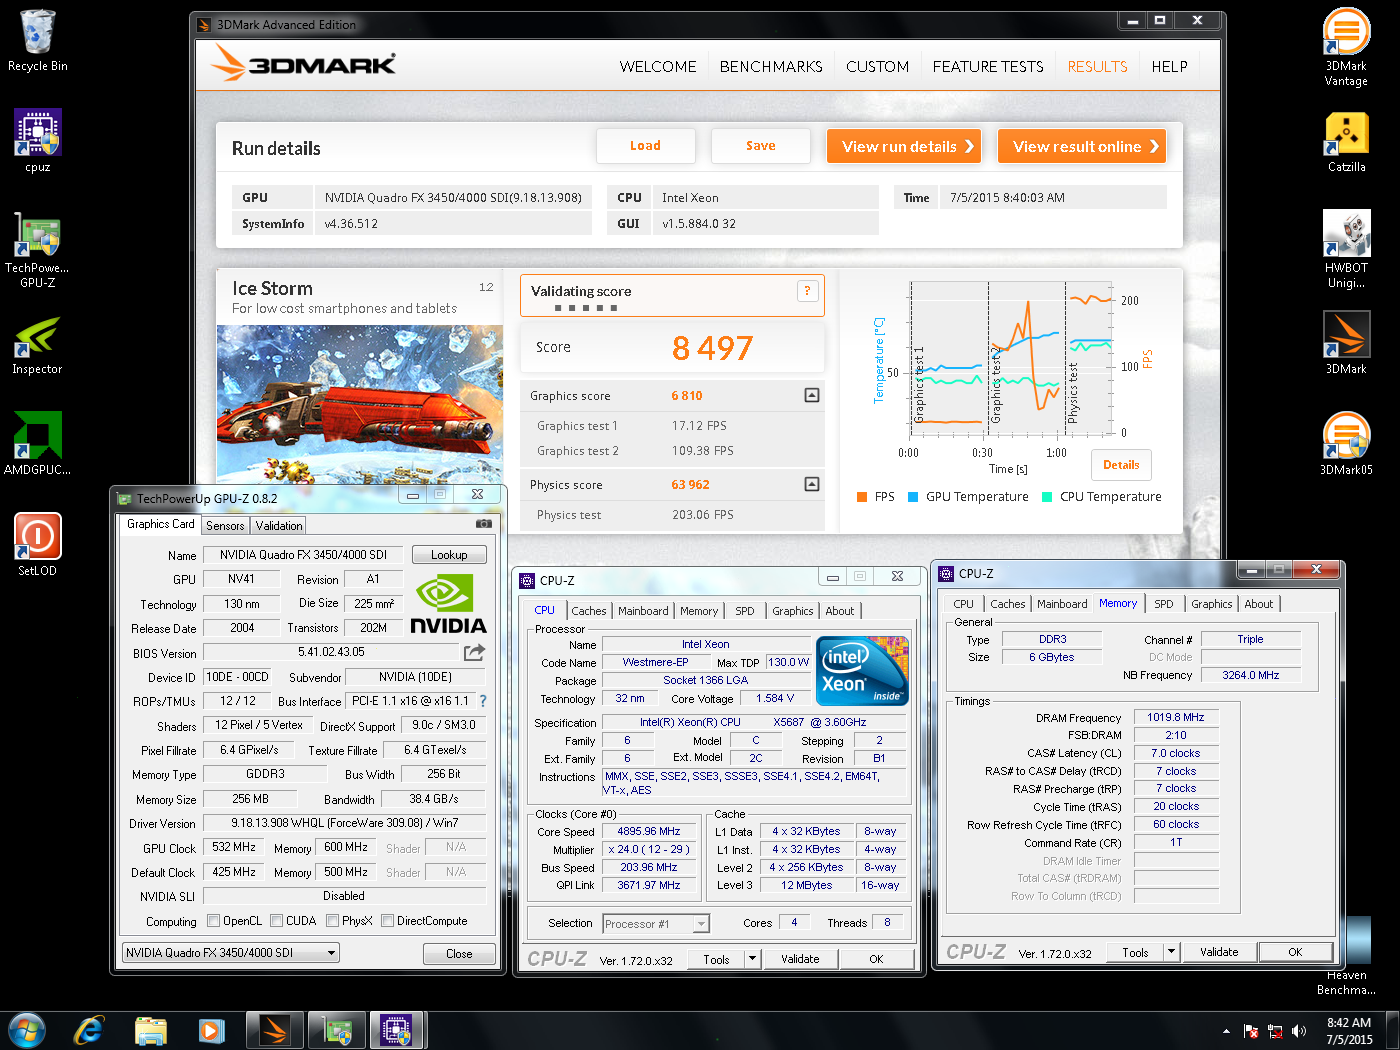Click the validating score help question mark
The width and height of the screenshot is (1400, 1050).
808,291
